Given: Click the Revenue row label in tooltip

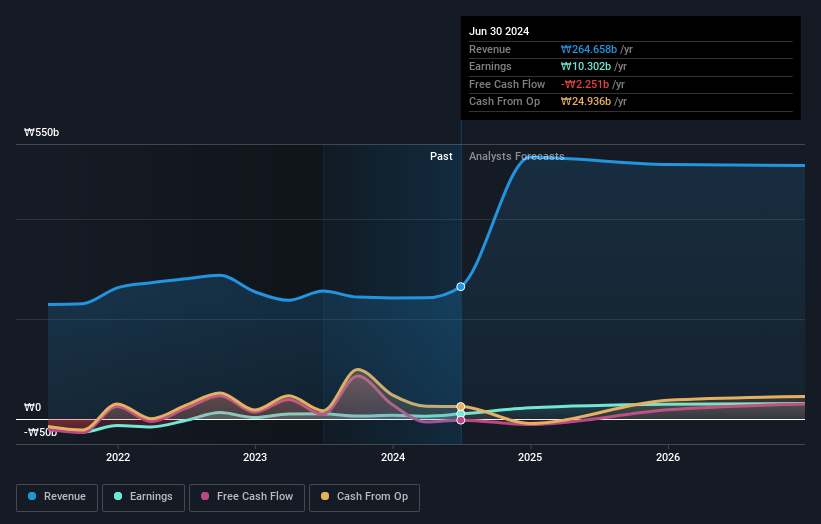Looking at the screenshot, I should (490, 49).
